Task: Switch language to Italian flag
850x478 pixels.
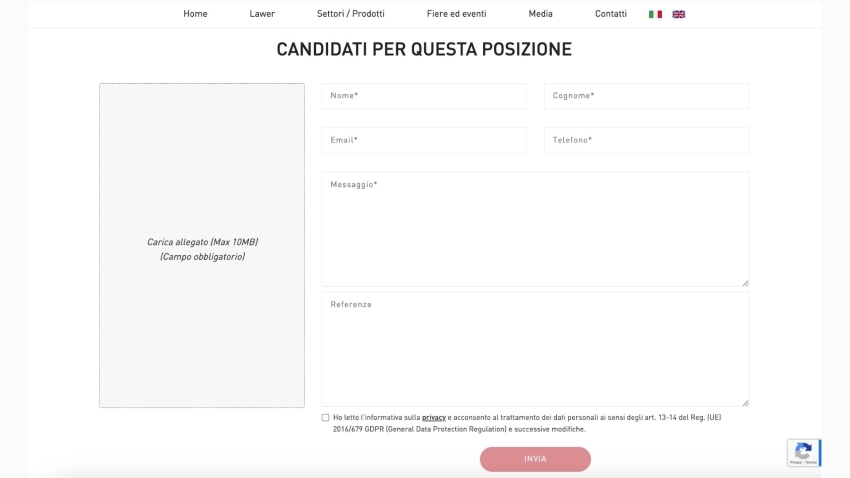Action: 655,14
